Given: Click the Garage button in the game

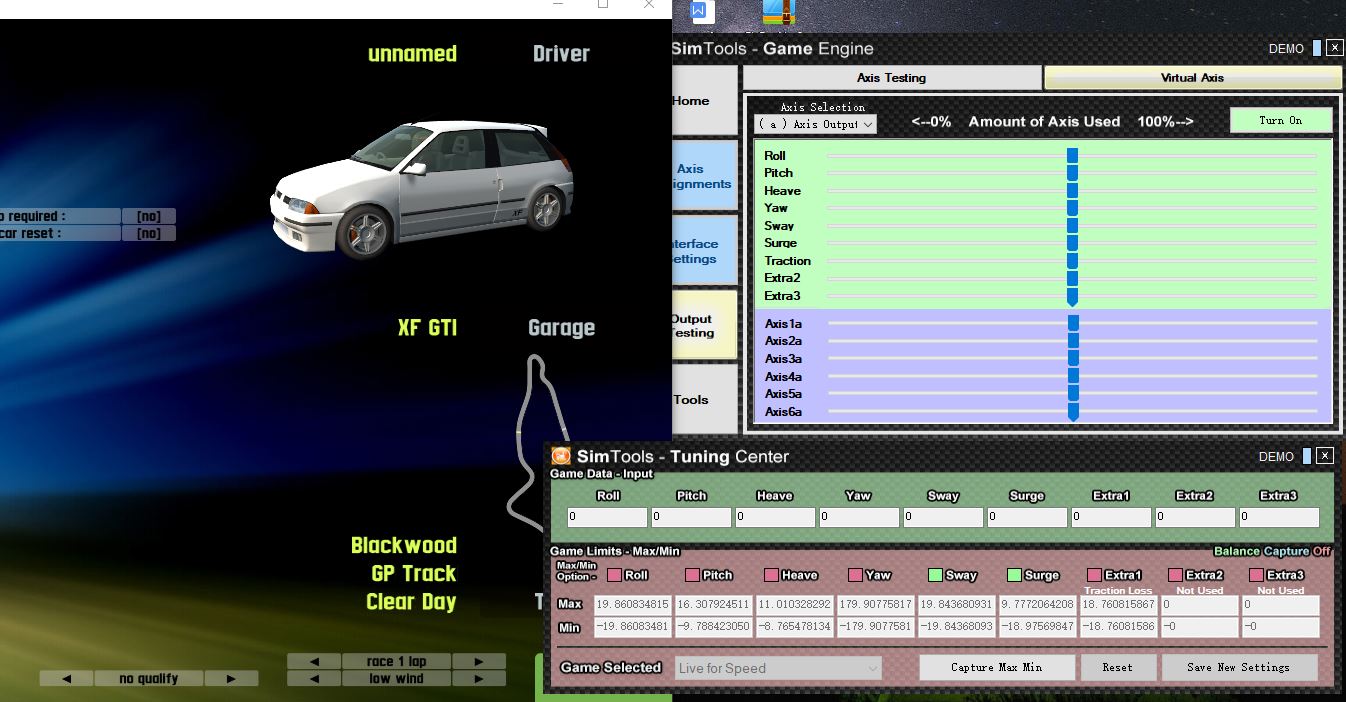Looking at the screenshot, I should [561, 328].
